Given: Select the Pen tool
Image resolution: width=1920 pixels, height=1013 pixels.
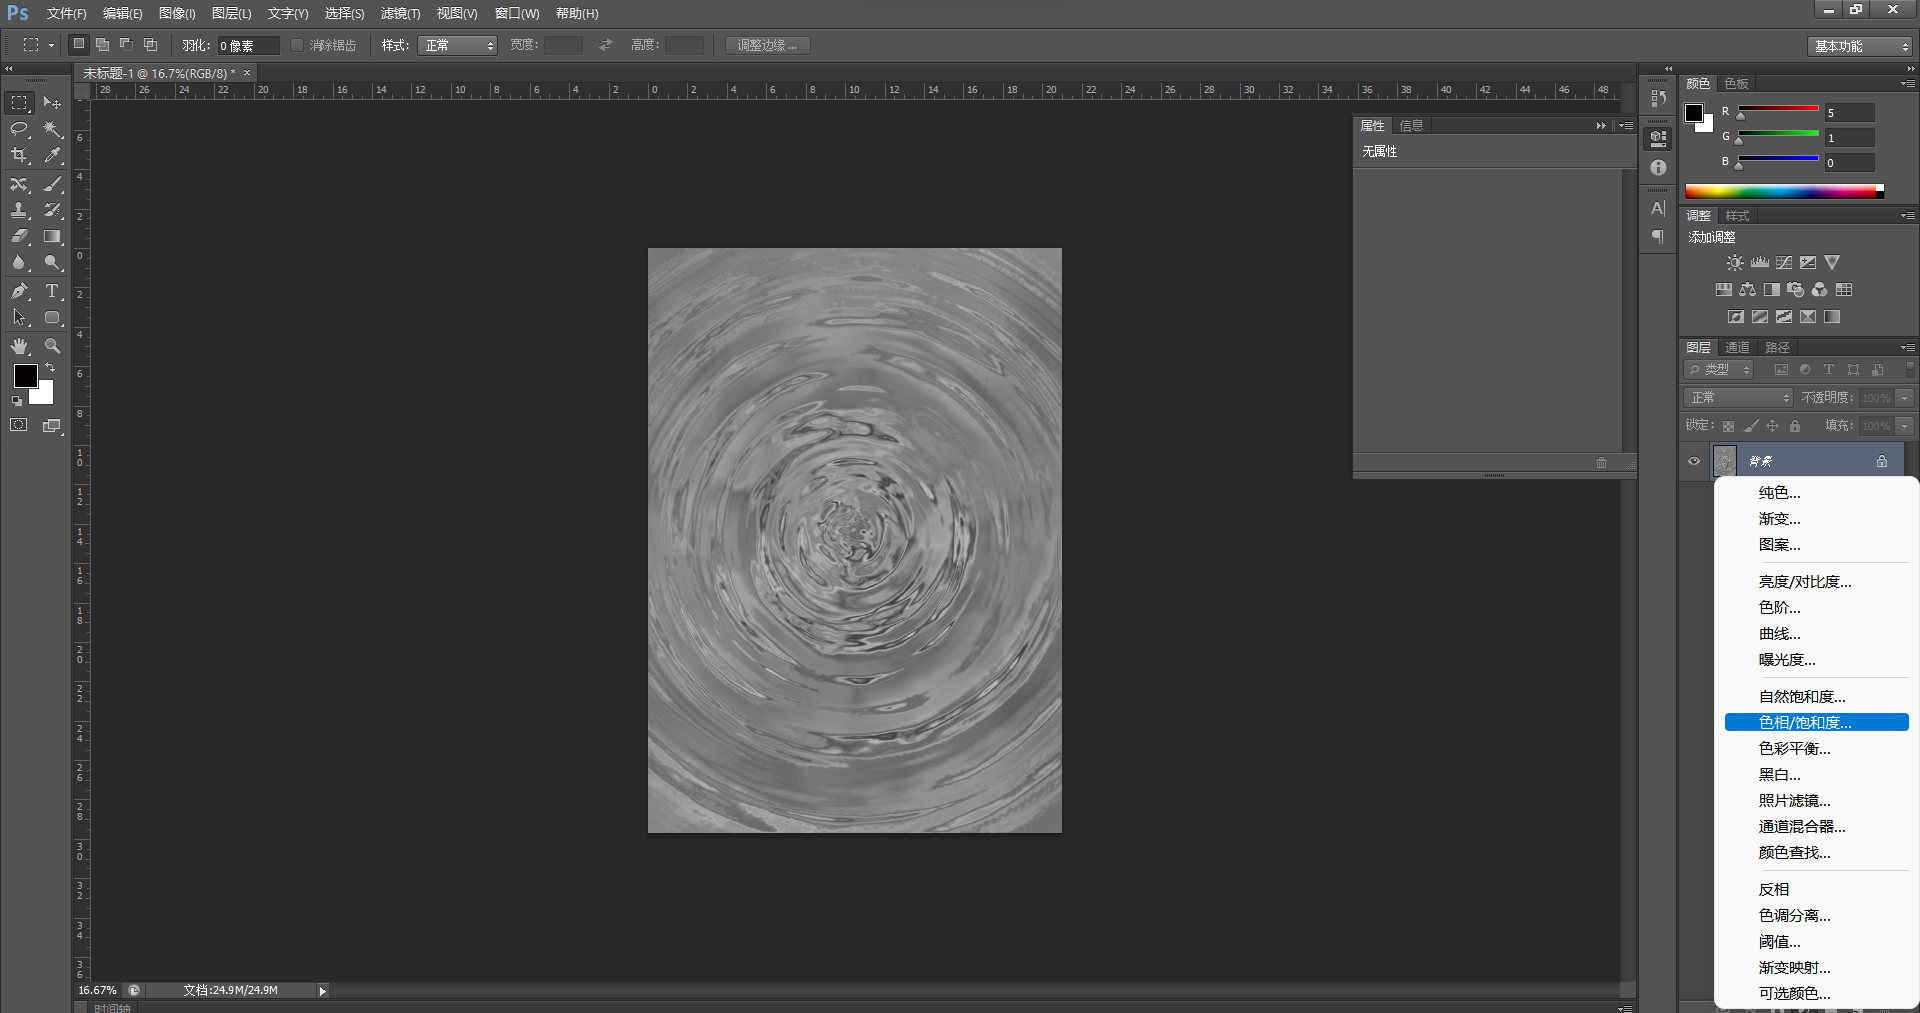Looking at the screenshot, I should (19, 291).
